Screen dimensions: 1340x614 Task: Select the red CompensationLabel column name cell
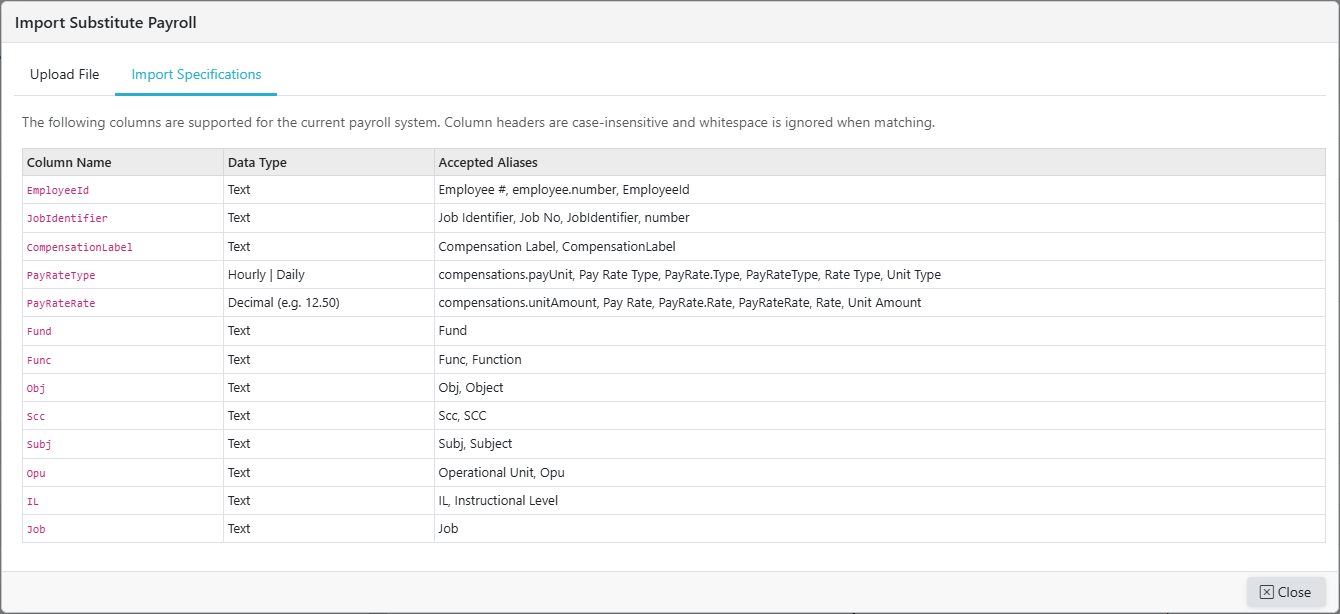[123, 247]
